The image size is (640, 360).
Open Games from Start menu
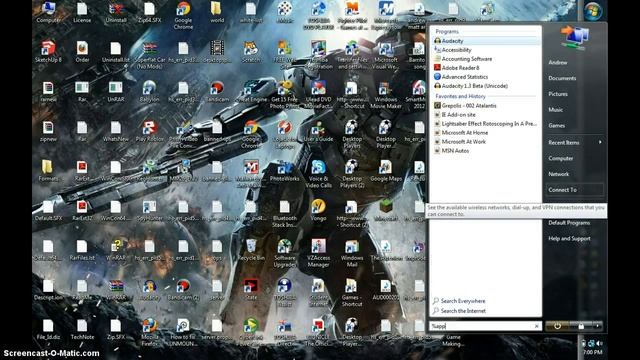557,126
